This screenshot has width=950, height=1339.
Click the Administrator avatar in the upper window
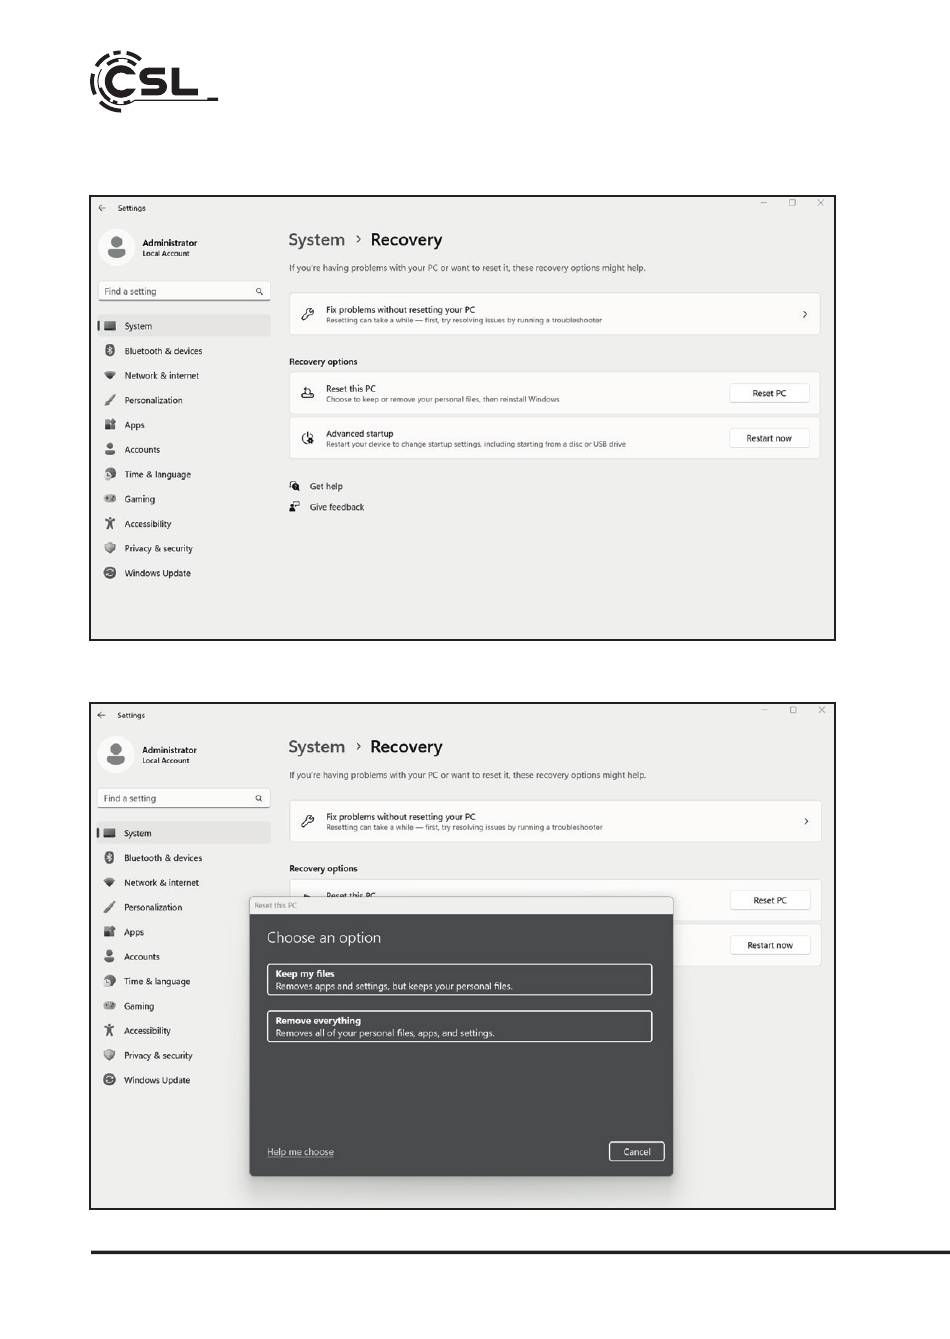[116, 247]
